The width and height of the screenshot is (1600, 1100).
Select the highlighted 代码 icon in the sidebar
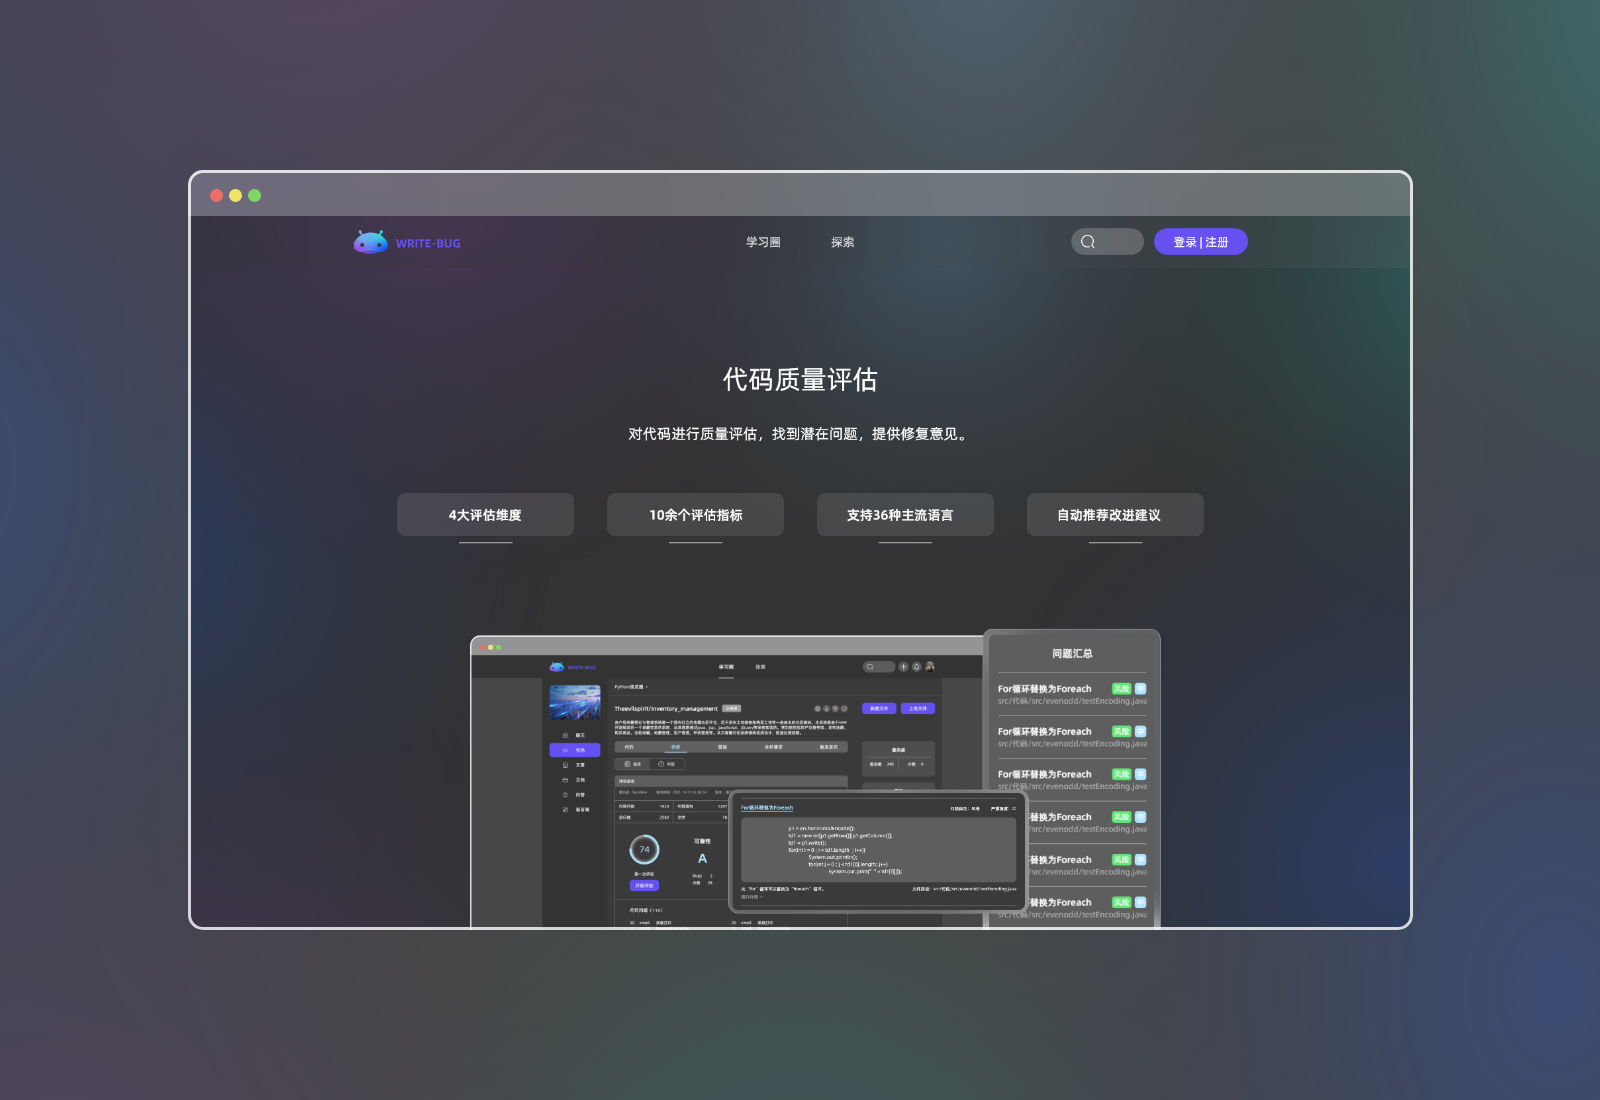pos(565,750)
